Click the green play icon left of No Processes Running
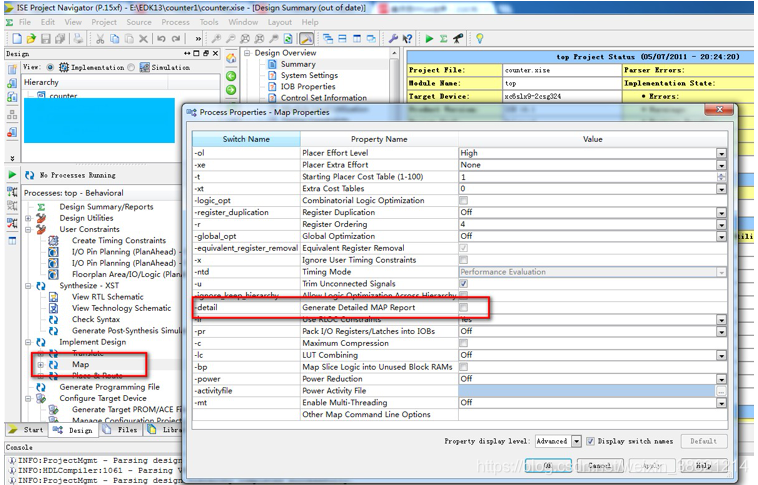The width and height of the screenshot is (758, 485). 12,175
